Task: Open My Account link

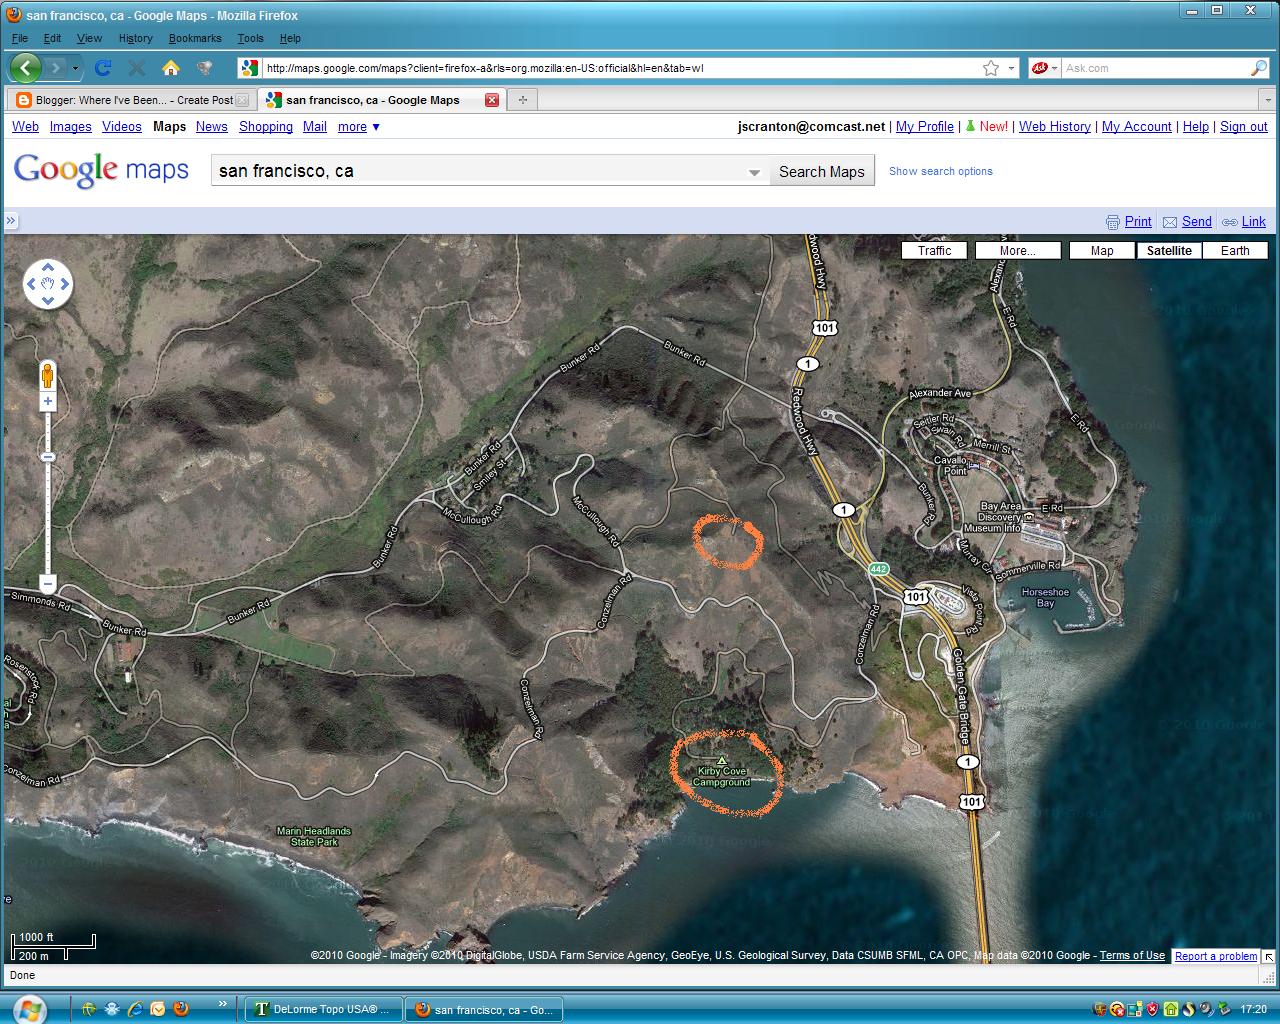Action: pyautogui.click(x=1137, y=126)
